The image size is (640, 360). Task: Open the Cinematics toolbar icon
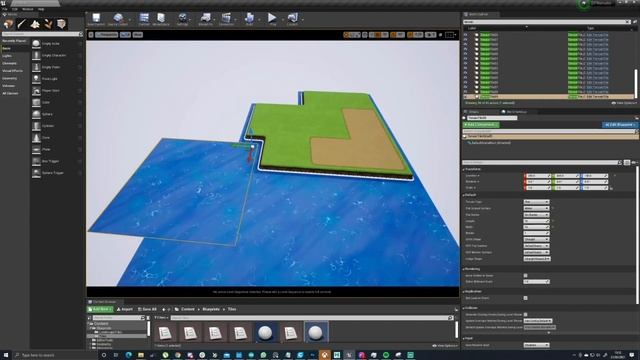click(226, 18)
